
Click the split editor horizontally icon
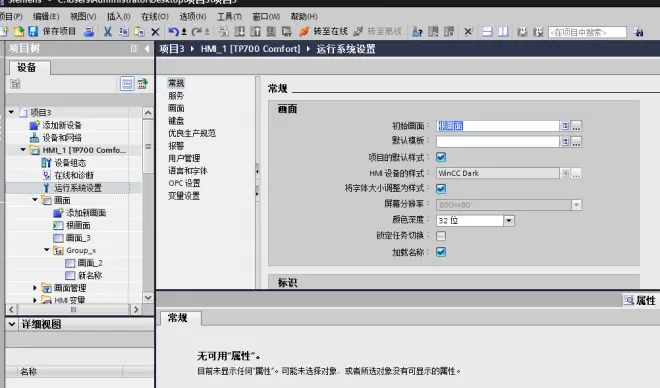487,32
